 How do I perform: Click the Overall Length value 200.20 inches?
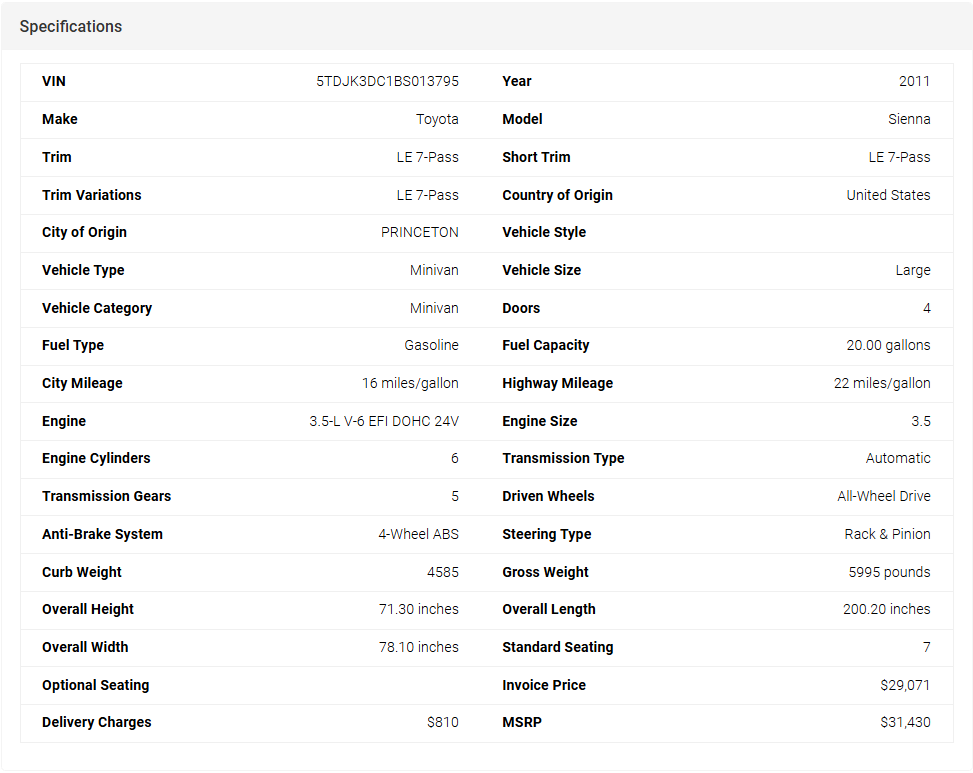point(886,610)
